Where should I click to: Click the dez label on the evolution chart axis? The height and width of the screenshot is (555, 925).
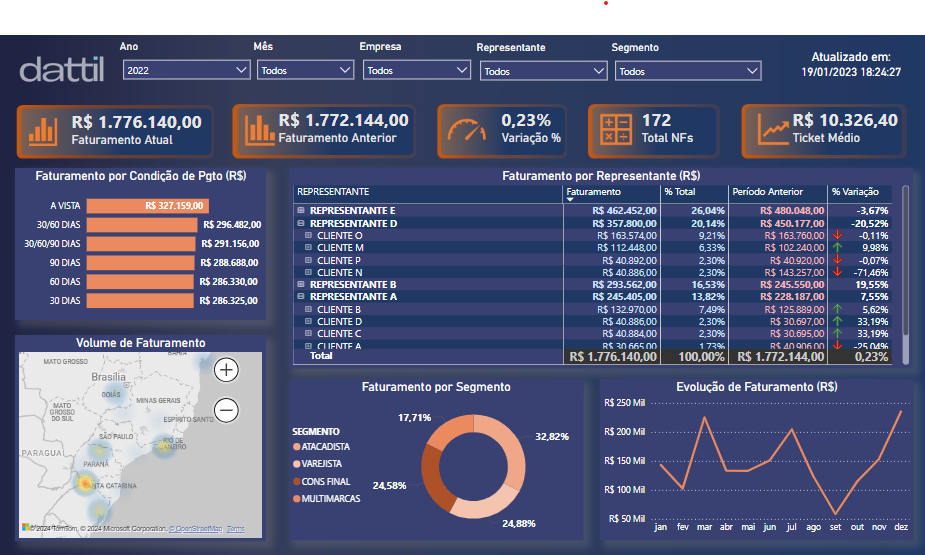click(901, 527)
